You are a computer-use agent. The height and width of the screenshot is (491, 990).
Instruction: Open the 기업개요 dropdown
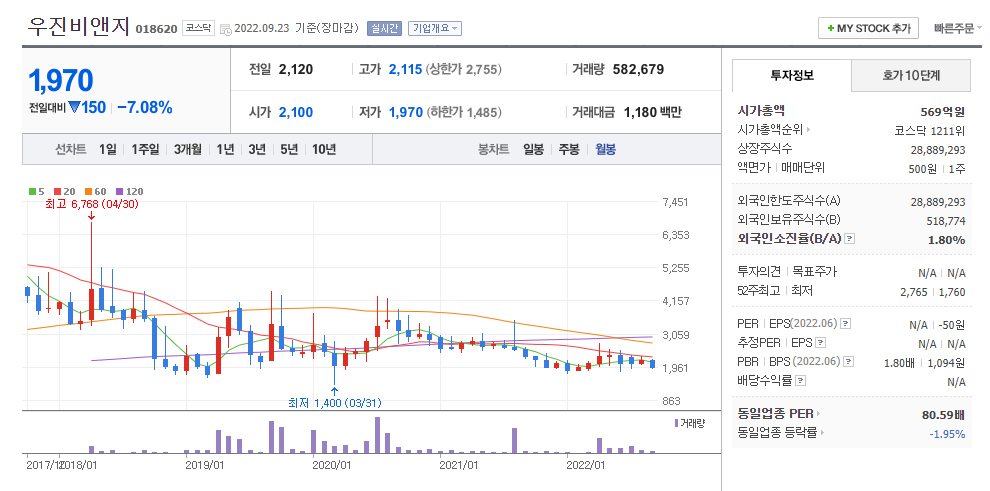[435, 28]
